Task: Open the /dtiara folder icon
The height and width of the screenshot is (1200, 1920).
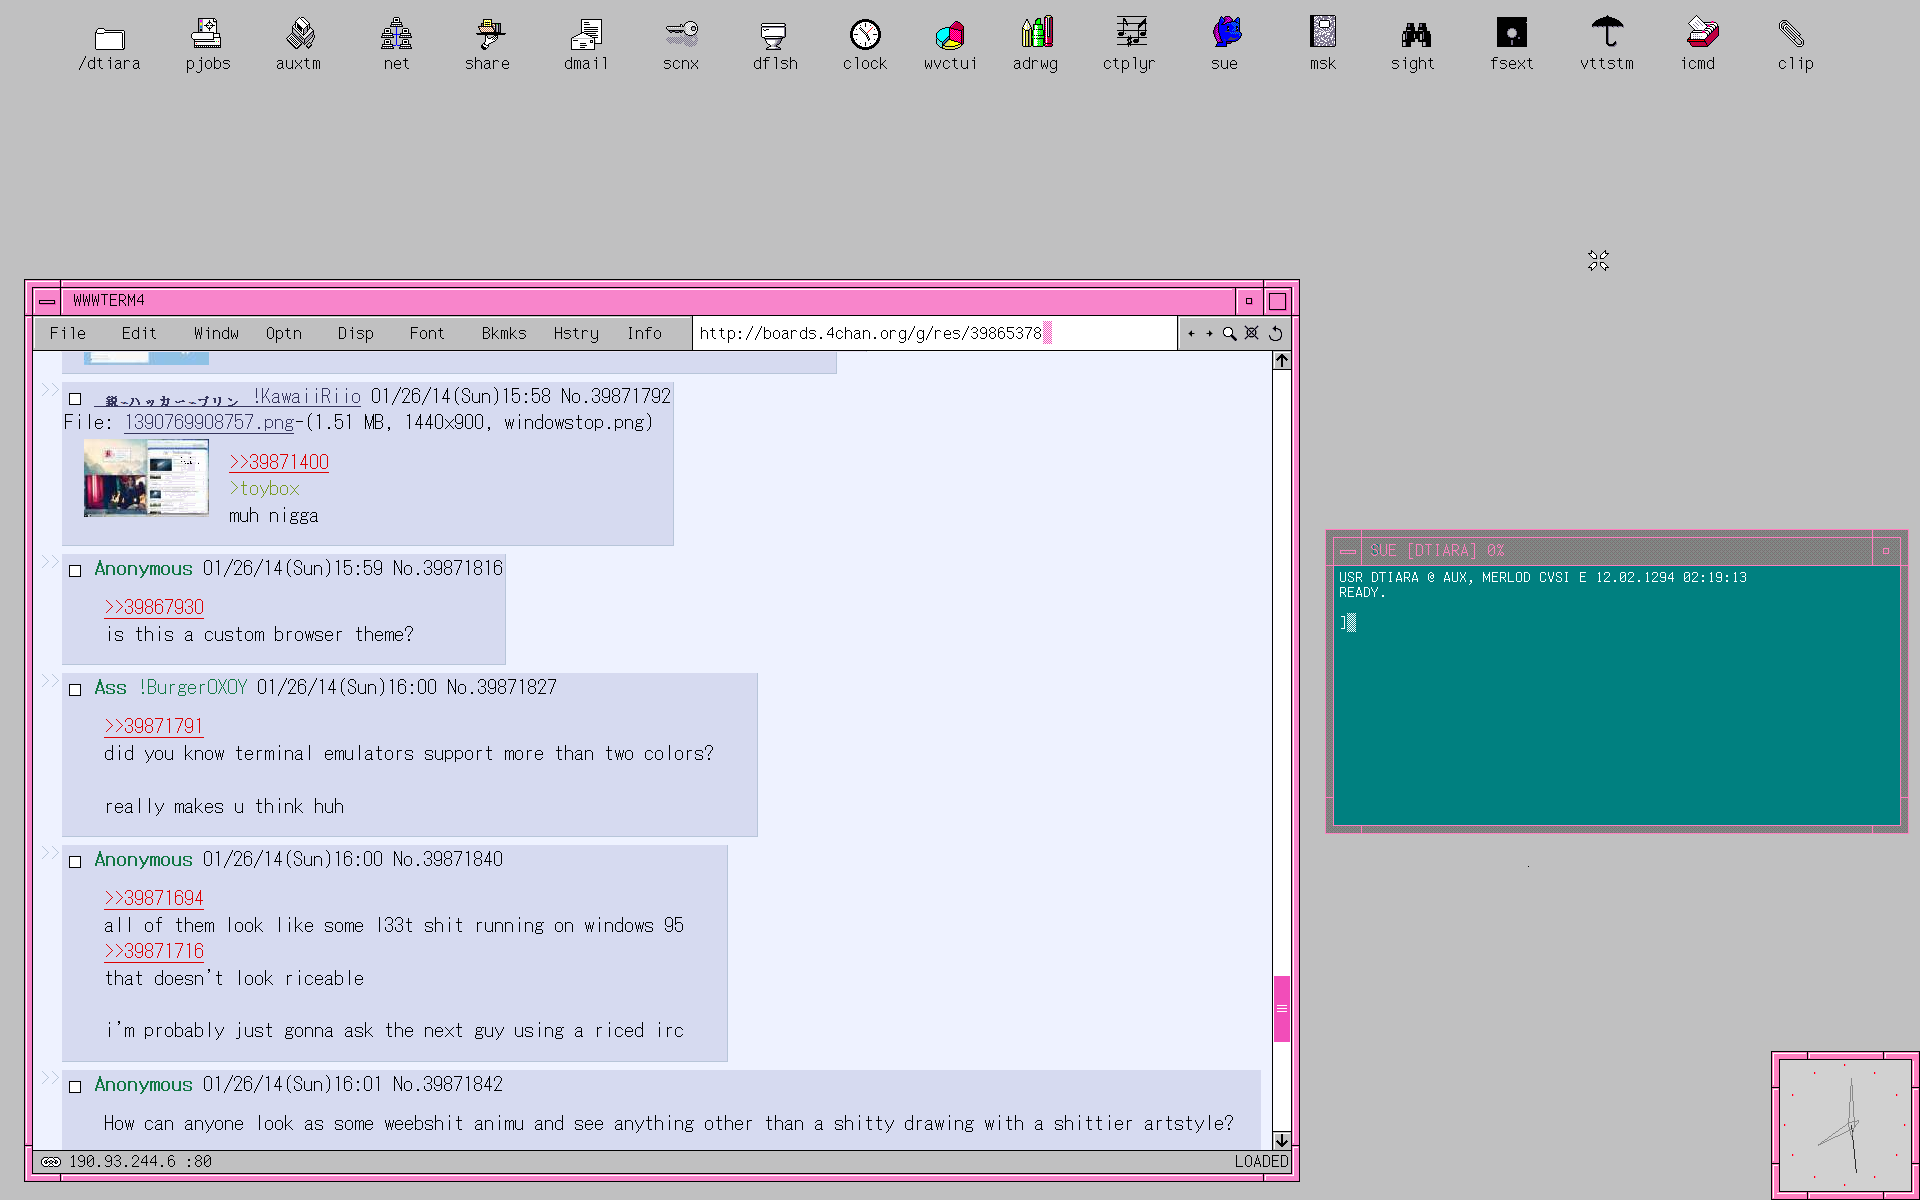Action: [x=109, y=40]
